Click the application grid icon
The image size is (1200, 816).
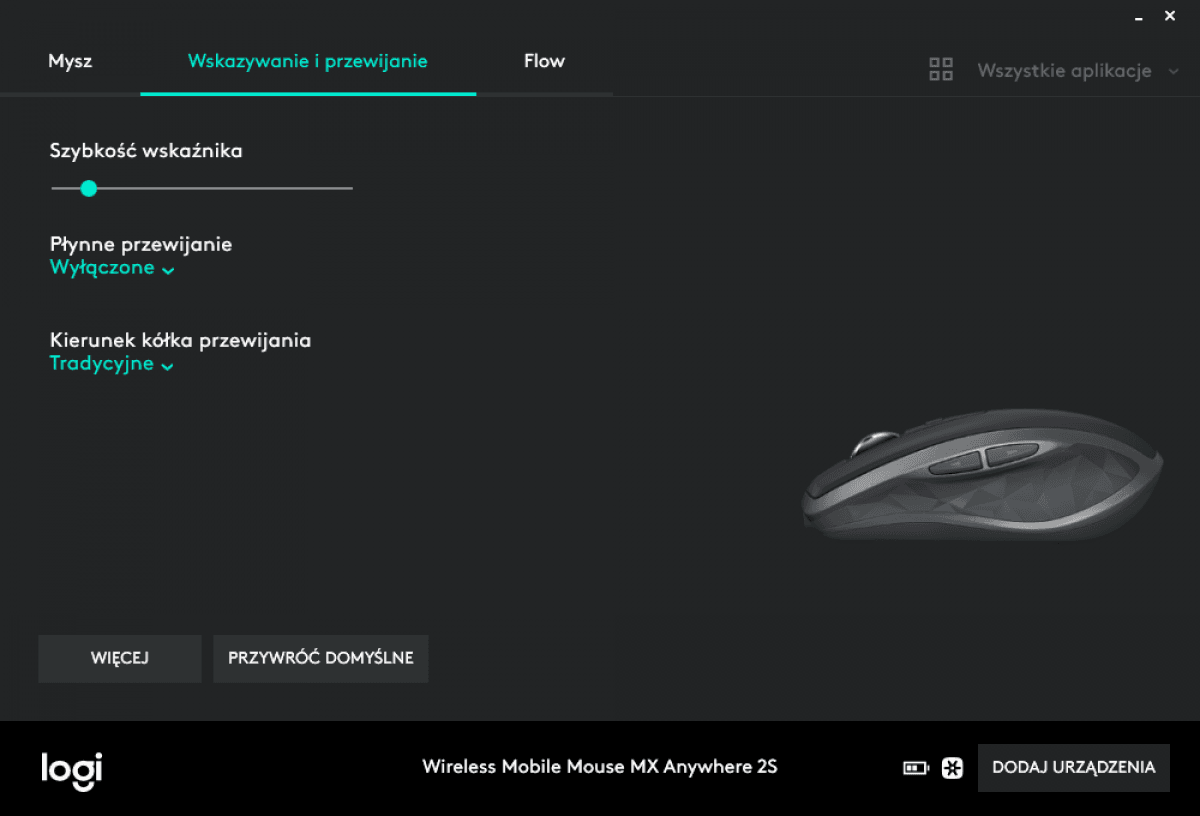[x=941, y=70]
